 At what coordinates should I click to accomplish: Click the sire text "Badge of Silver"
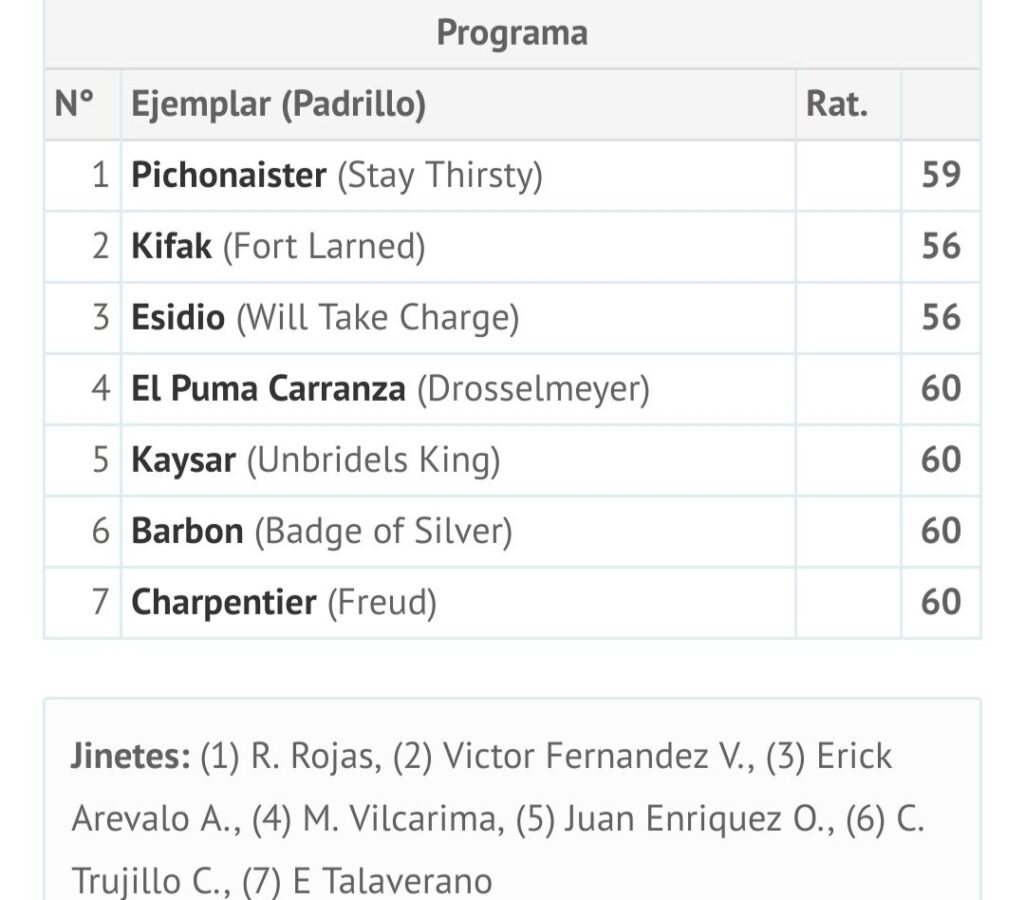[x=382, y=531]
